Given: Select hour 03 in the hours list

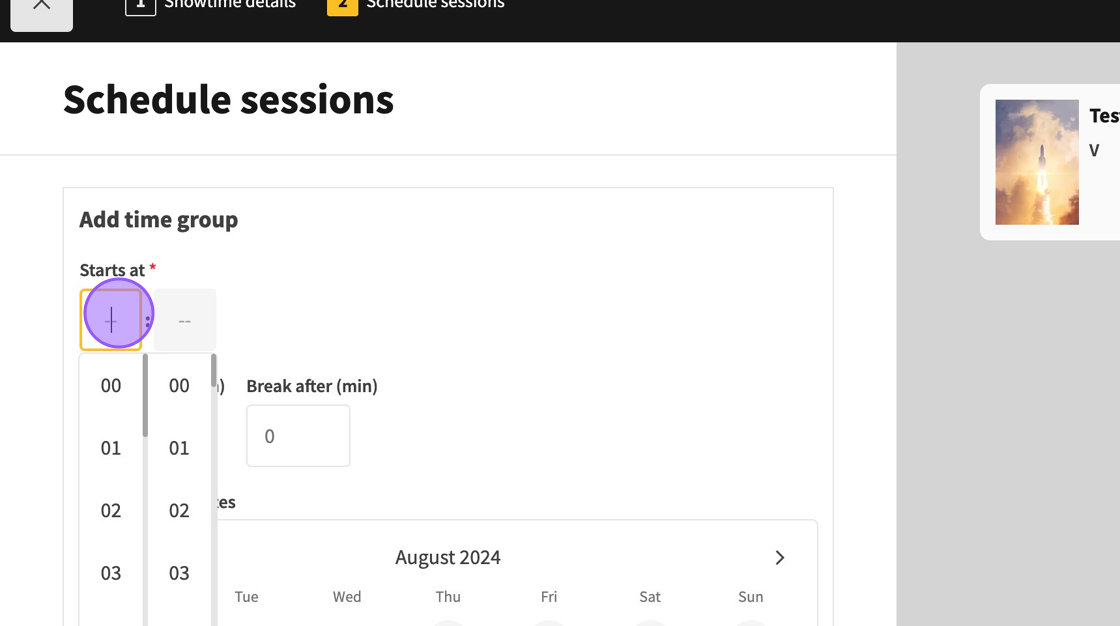Looking at the screenshot, I should [111, 573].
